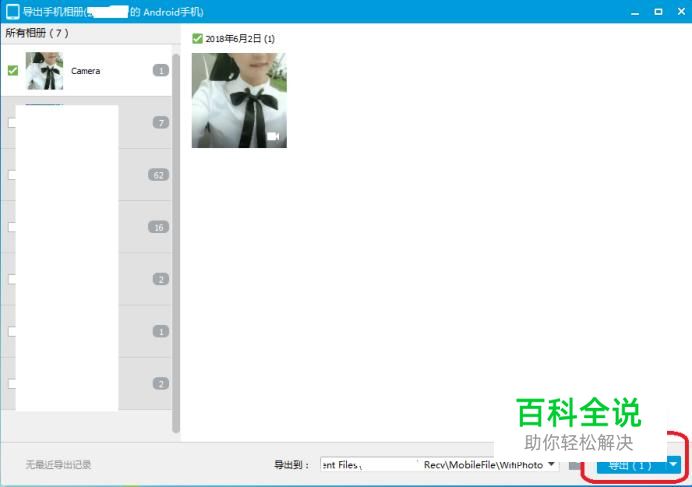This screenshot has height=487, width=692.
Task: Select the 2018年6月2日 video thumbnail
Action: click(239, 100)
